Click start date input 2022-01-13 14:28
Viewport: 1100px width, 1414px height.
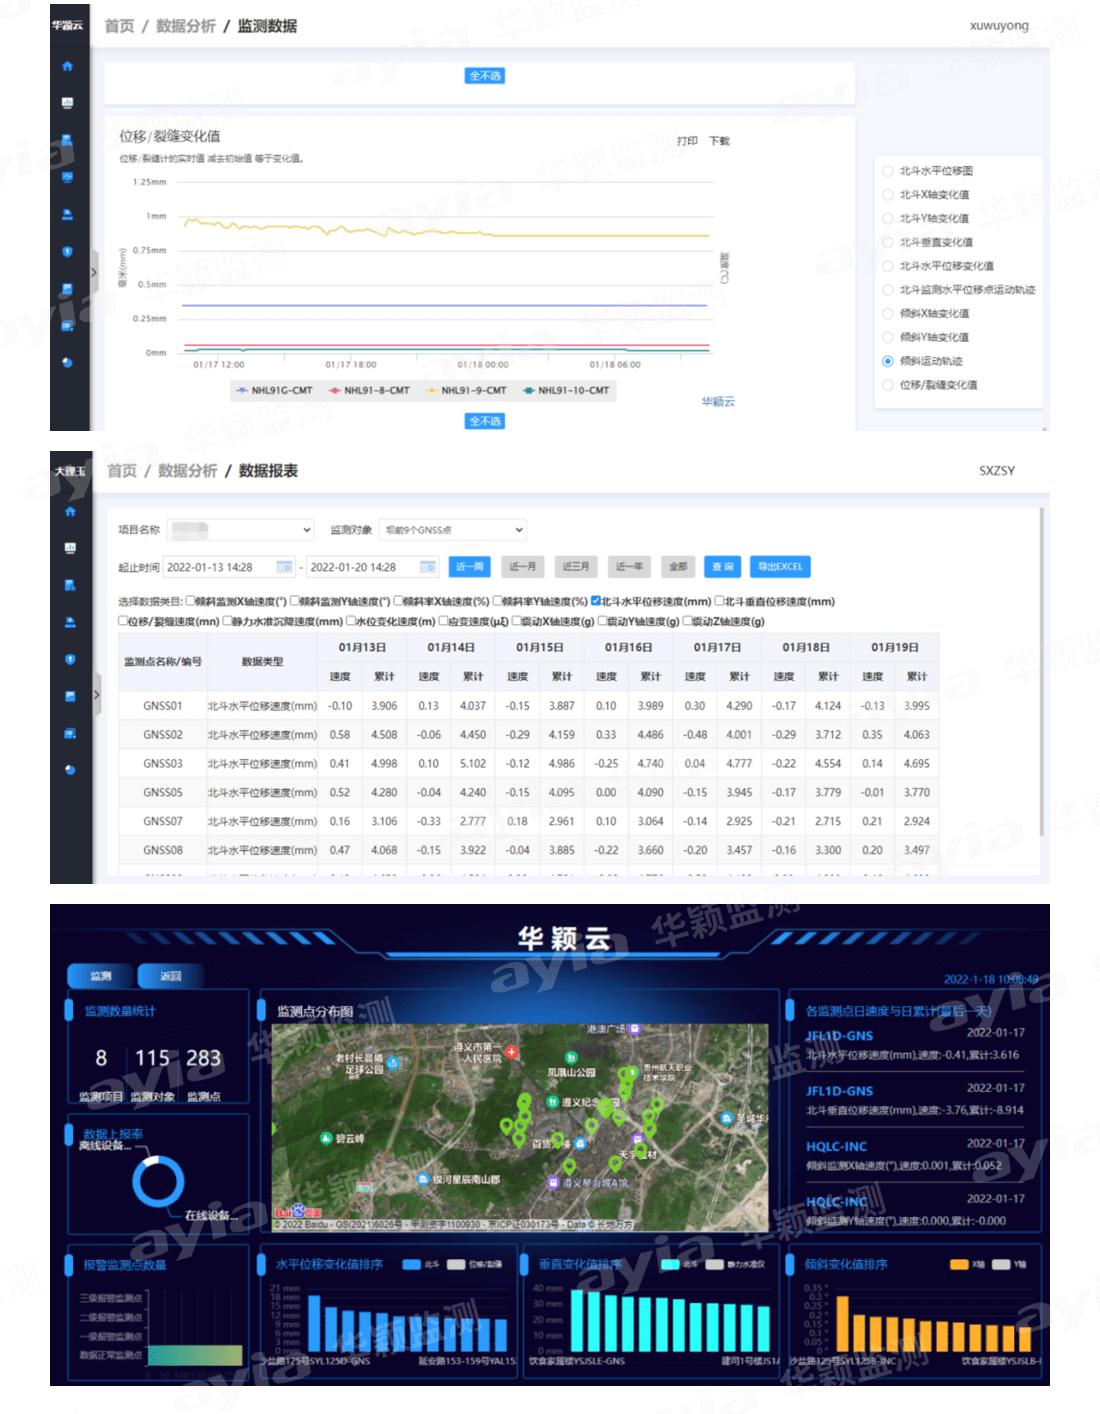[220, 567]
